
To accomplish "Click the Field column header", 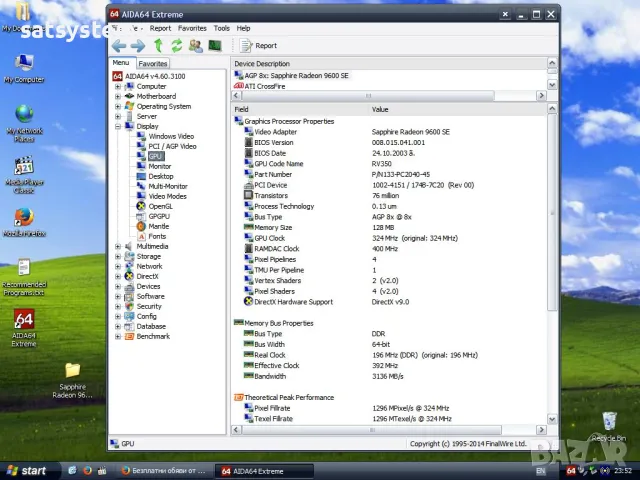I will pos(242,109).
